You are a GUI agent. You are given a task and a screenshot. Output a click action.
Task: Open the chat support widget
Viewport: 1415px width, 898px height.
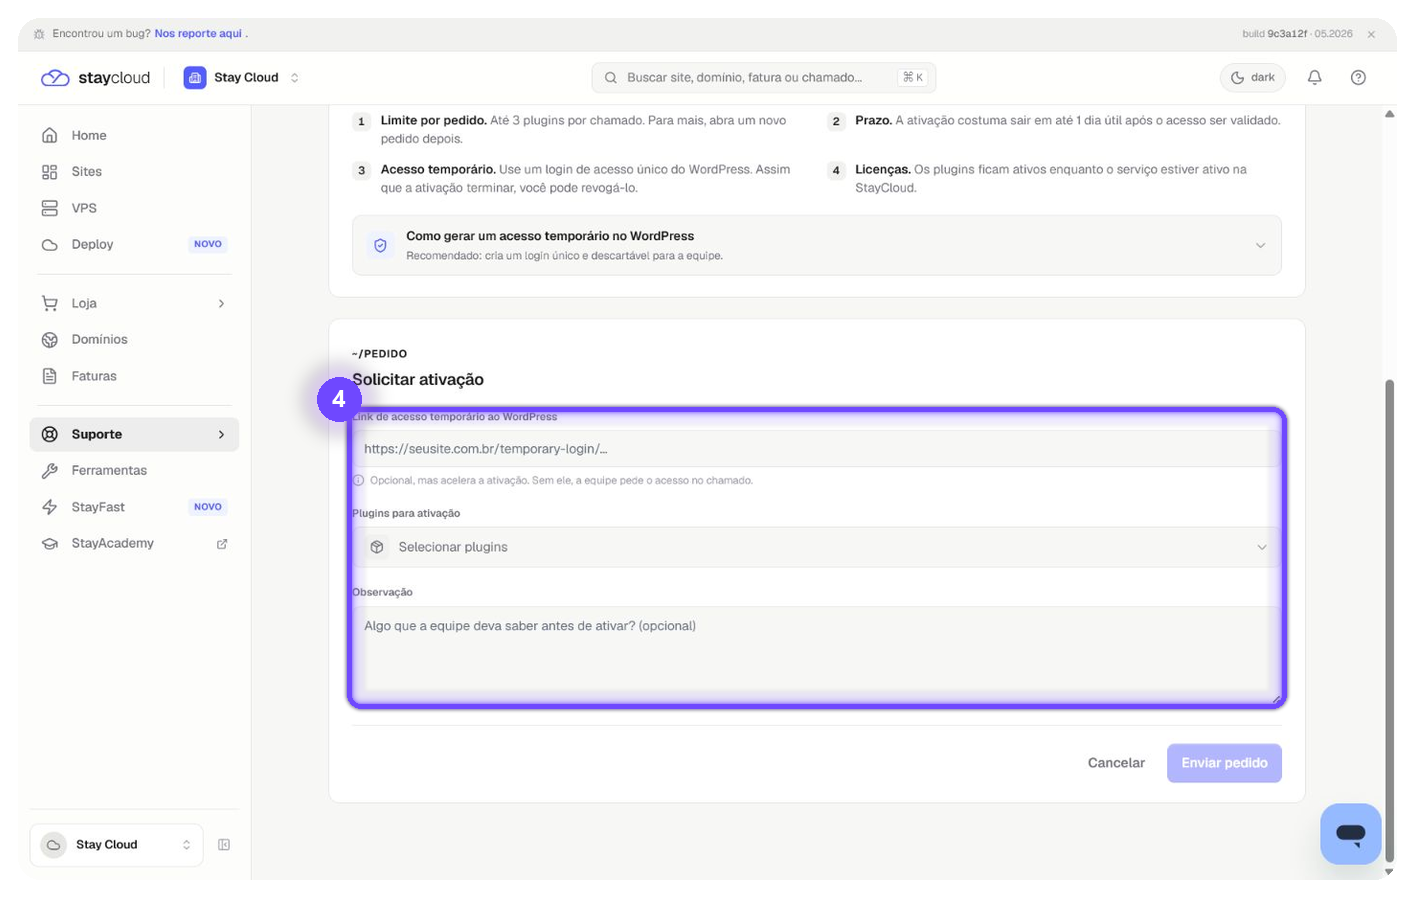coord(1350,833)
